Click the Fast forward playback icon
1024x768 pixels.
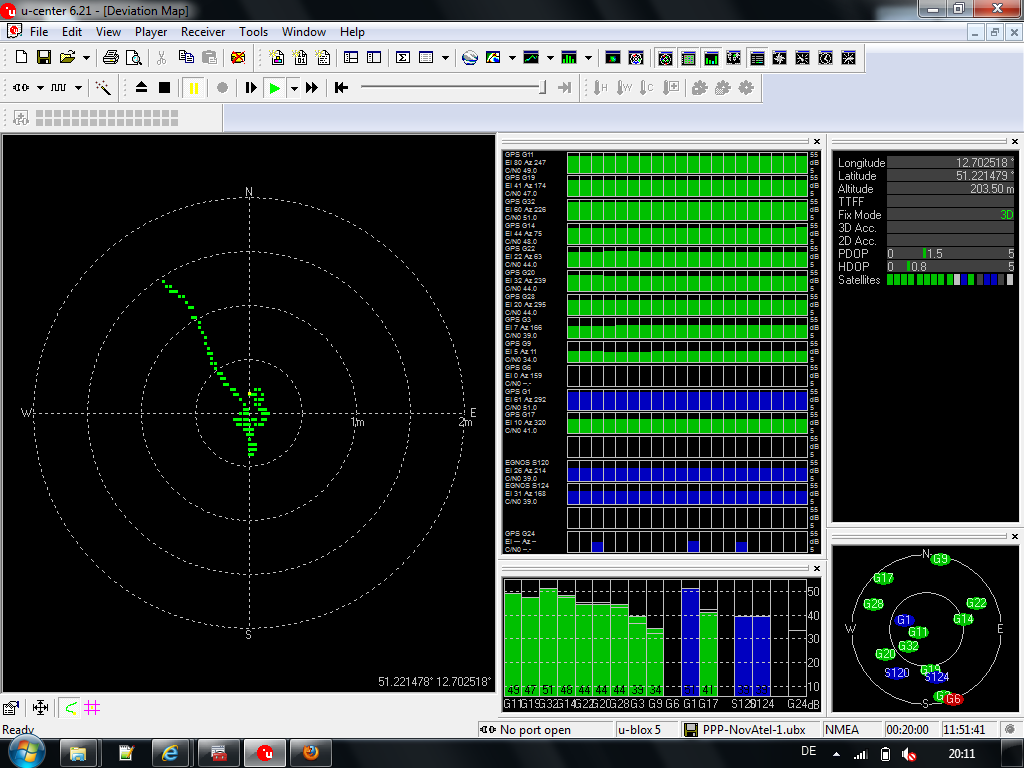pyautogui.click(x=312, y=88)
